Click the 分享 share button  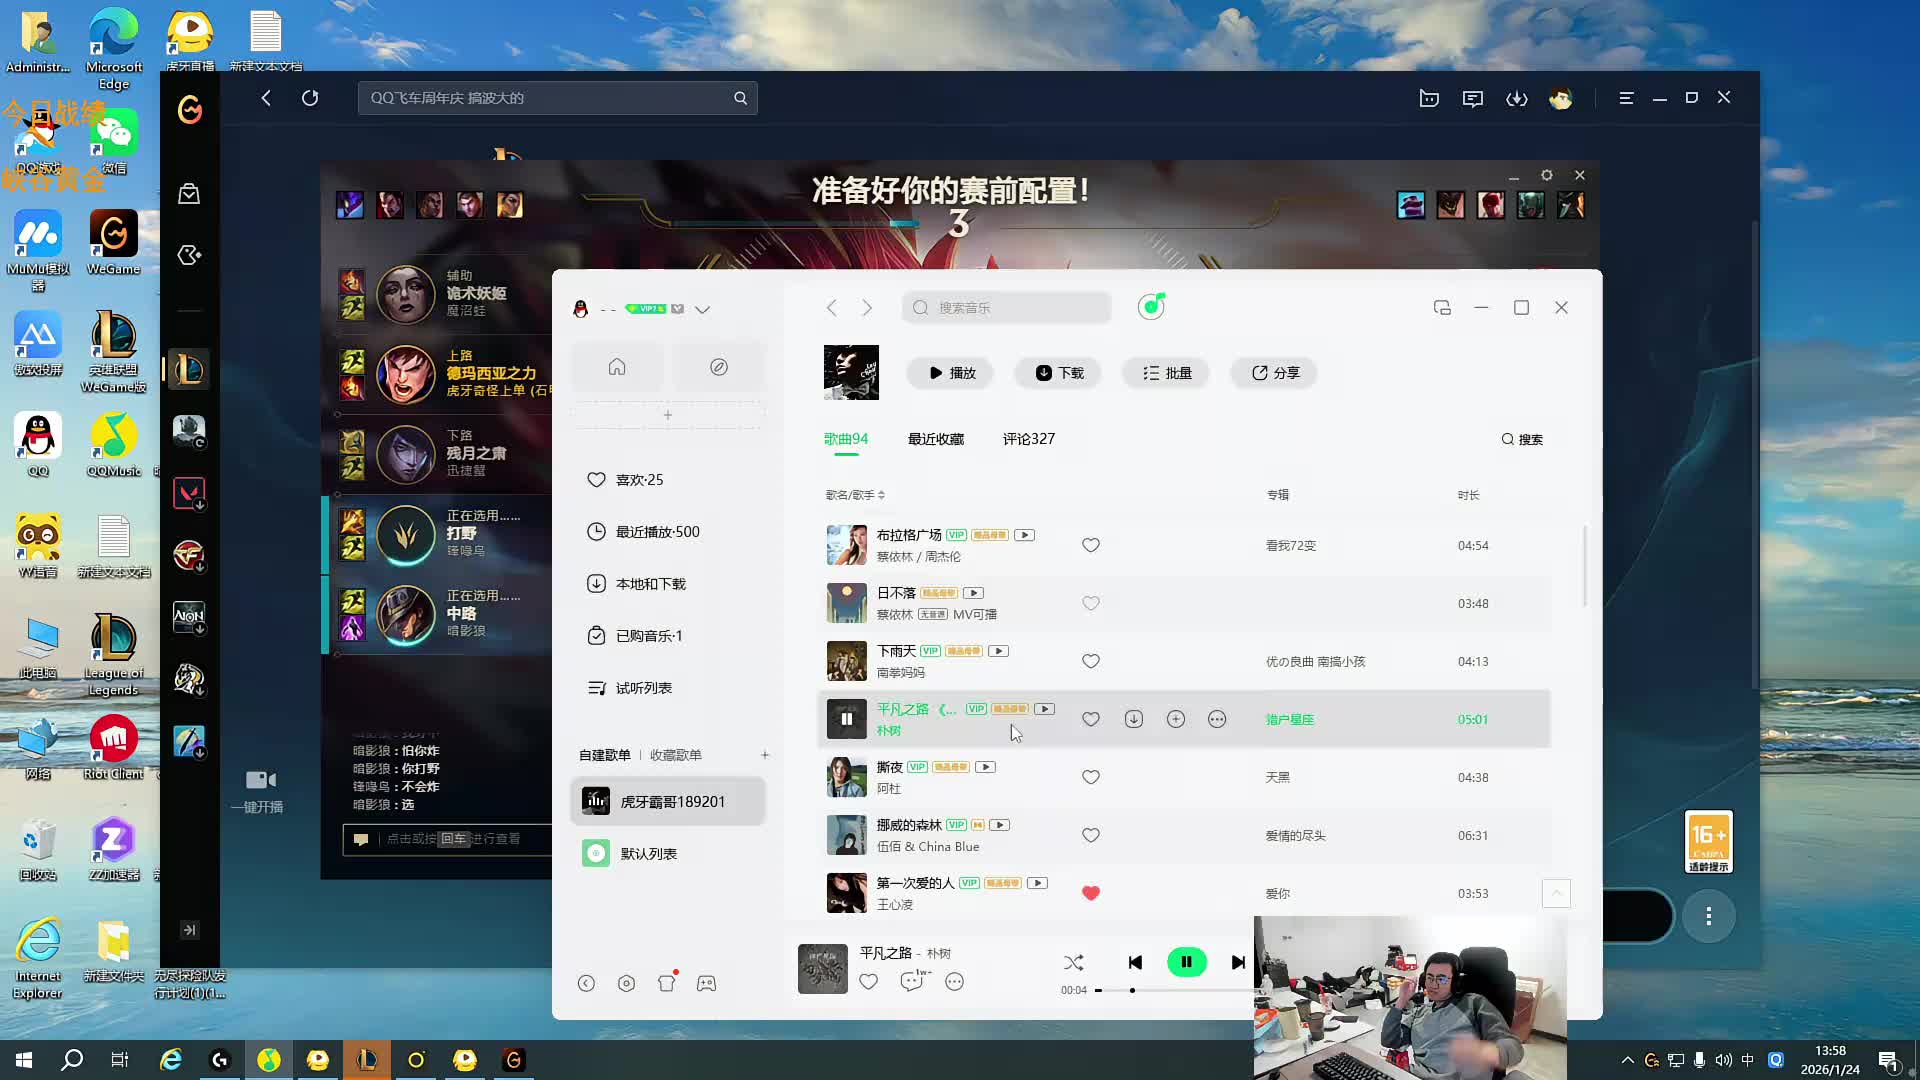coord(1275,373)
